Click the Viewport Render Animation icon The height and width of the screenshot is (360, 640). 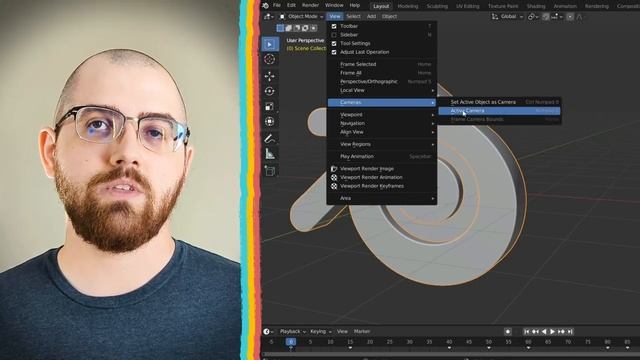334,177
